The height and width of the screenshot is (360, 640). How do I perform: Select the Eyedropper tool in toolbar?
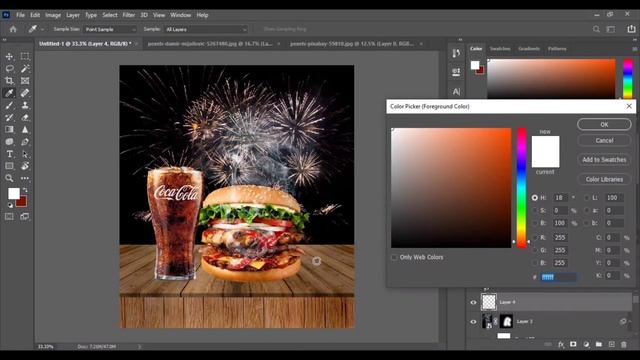pyautogui.click(x=9, y=93)
